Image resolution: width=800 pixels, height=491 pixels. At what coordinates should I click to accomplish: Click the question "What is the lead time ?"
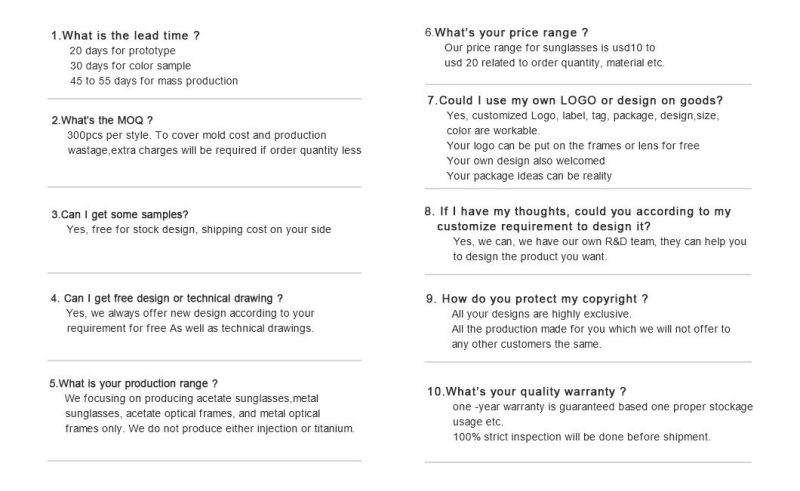126,36
